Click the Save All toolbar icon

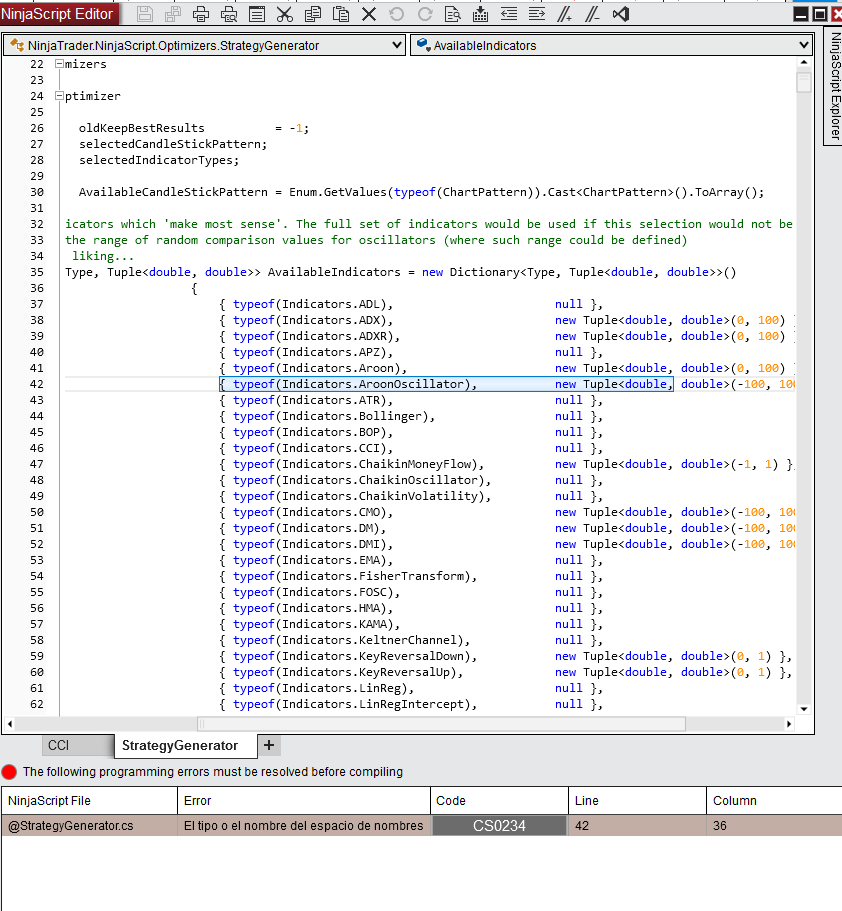[173, 14]
